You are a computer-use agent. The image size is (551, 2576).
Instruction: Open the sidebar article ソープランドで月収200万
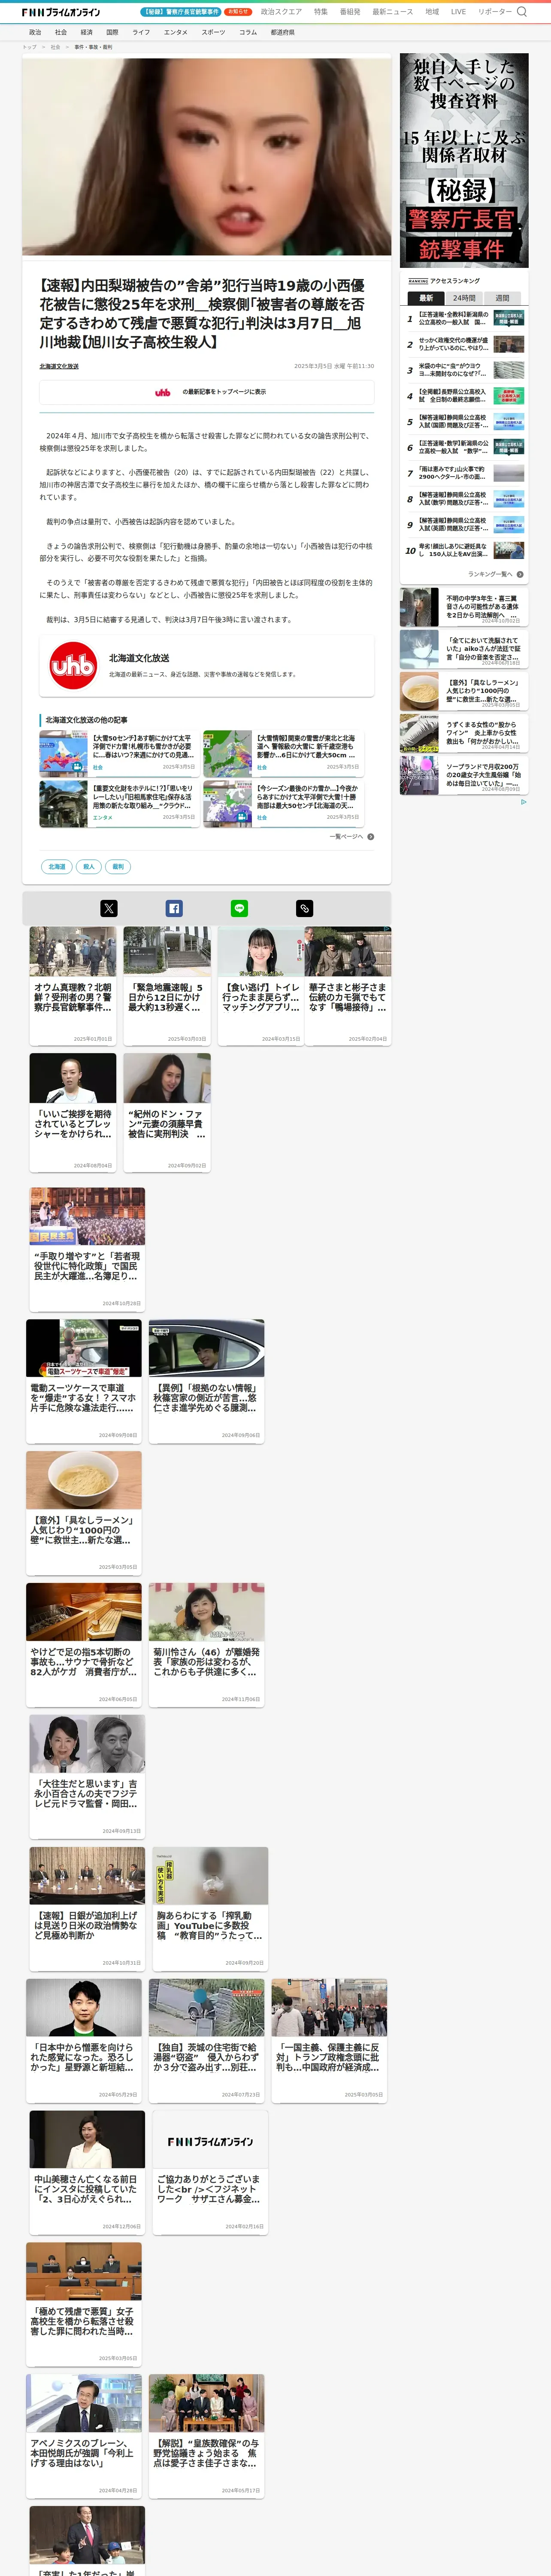(464, 775)
